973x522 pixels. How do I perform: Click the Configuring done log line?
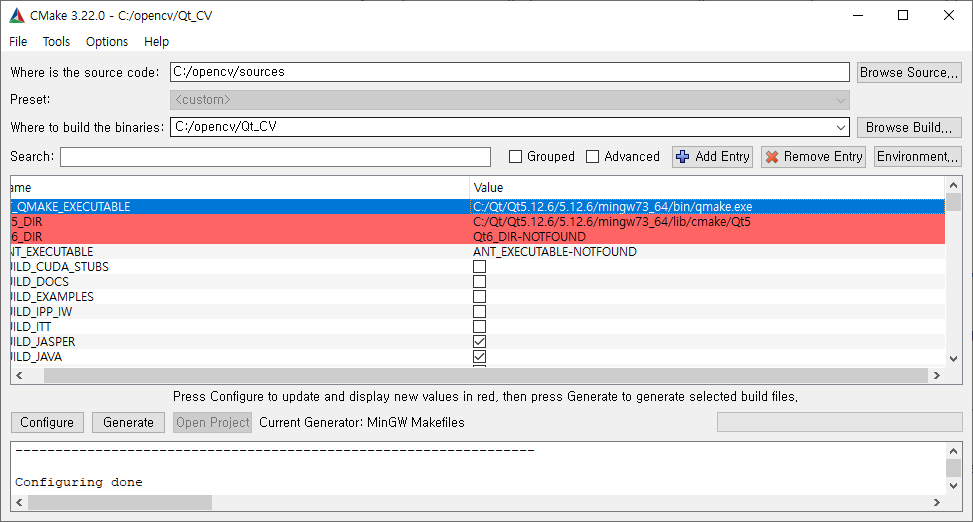79,482
